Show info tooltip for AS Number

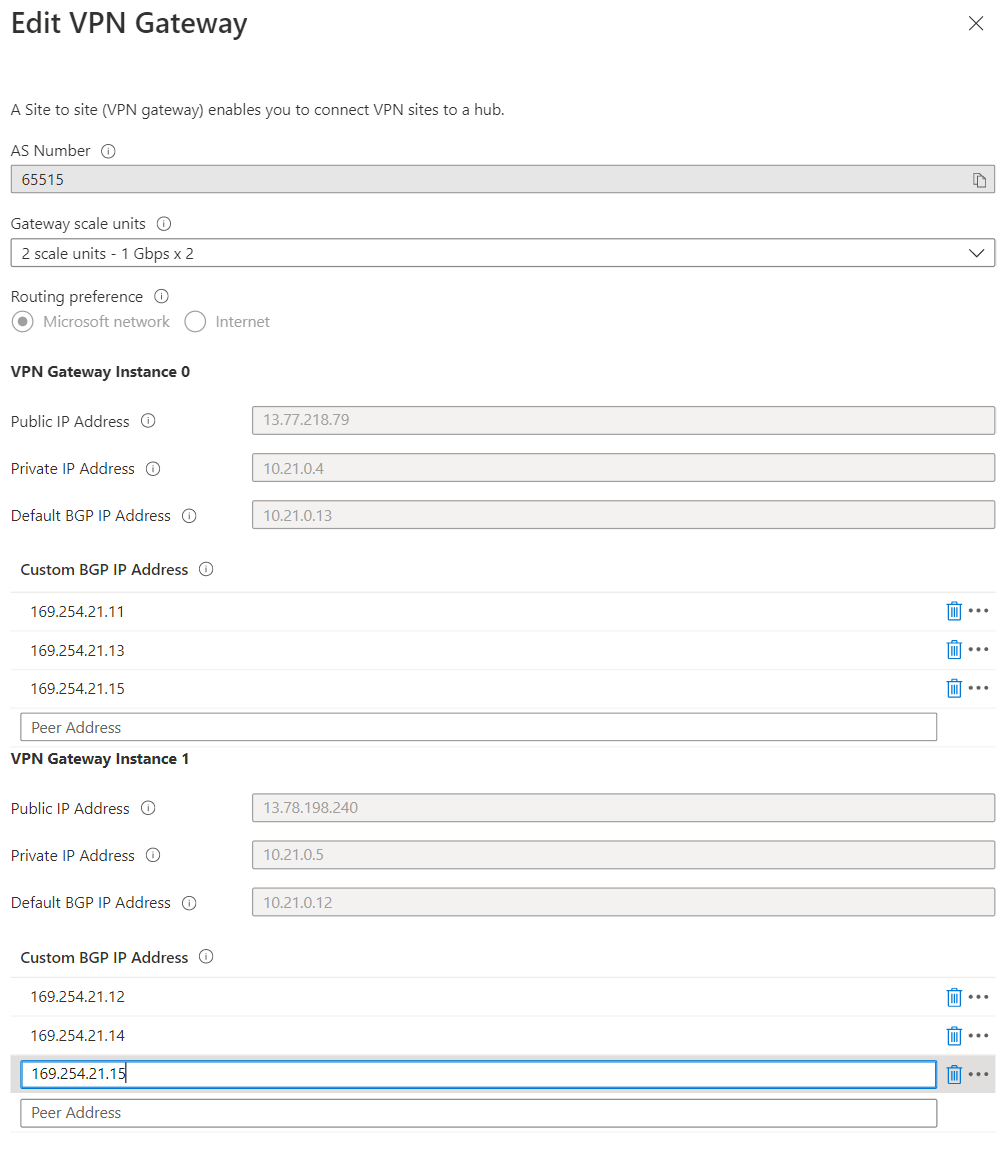109,151
